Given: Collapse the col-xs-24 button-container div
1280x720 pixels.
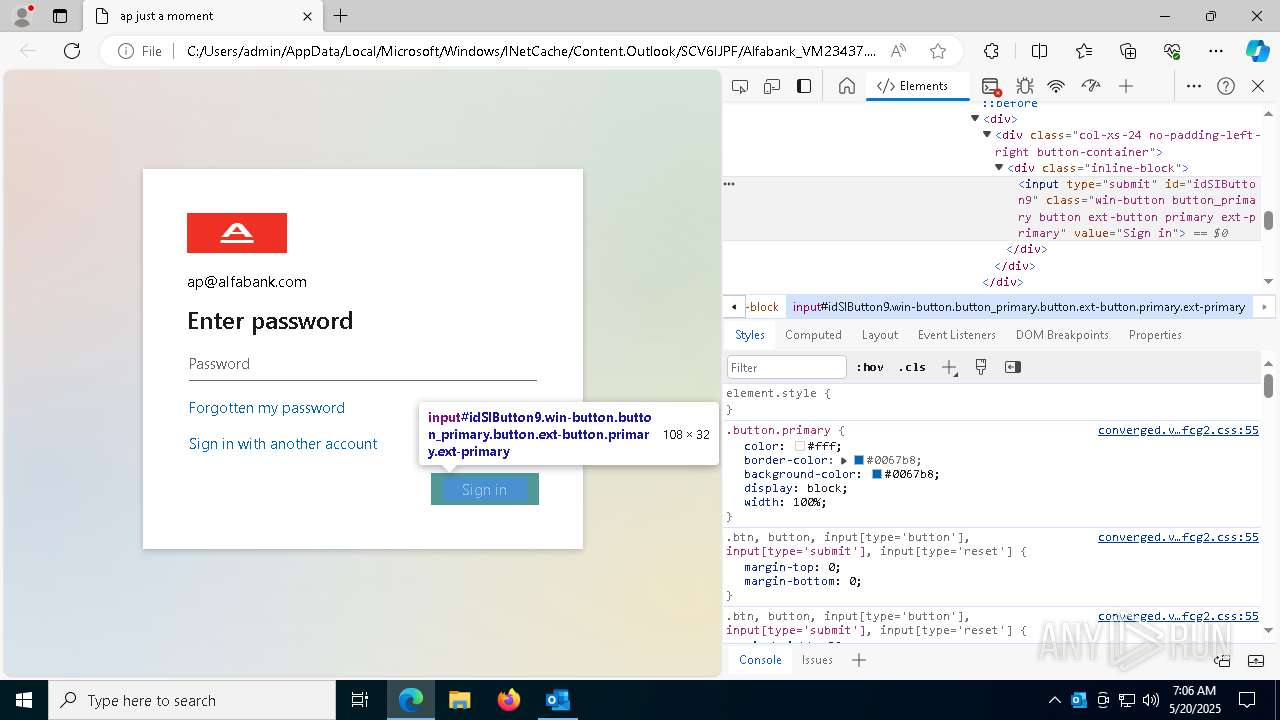Looking at the screenshot, I should pos(987,135).
